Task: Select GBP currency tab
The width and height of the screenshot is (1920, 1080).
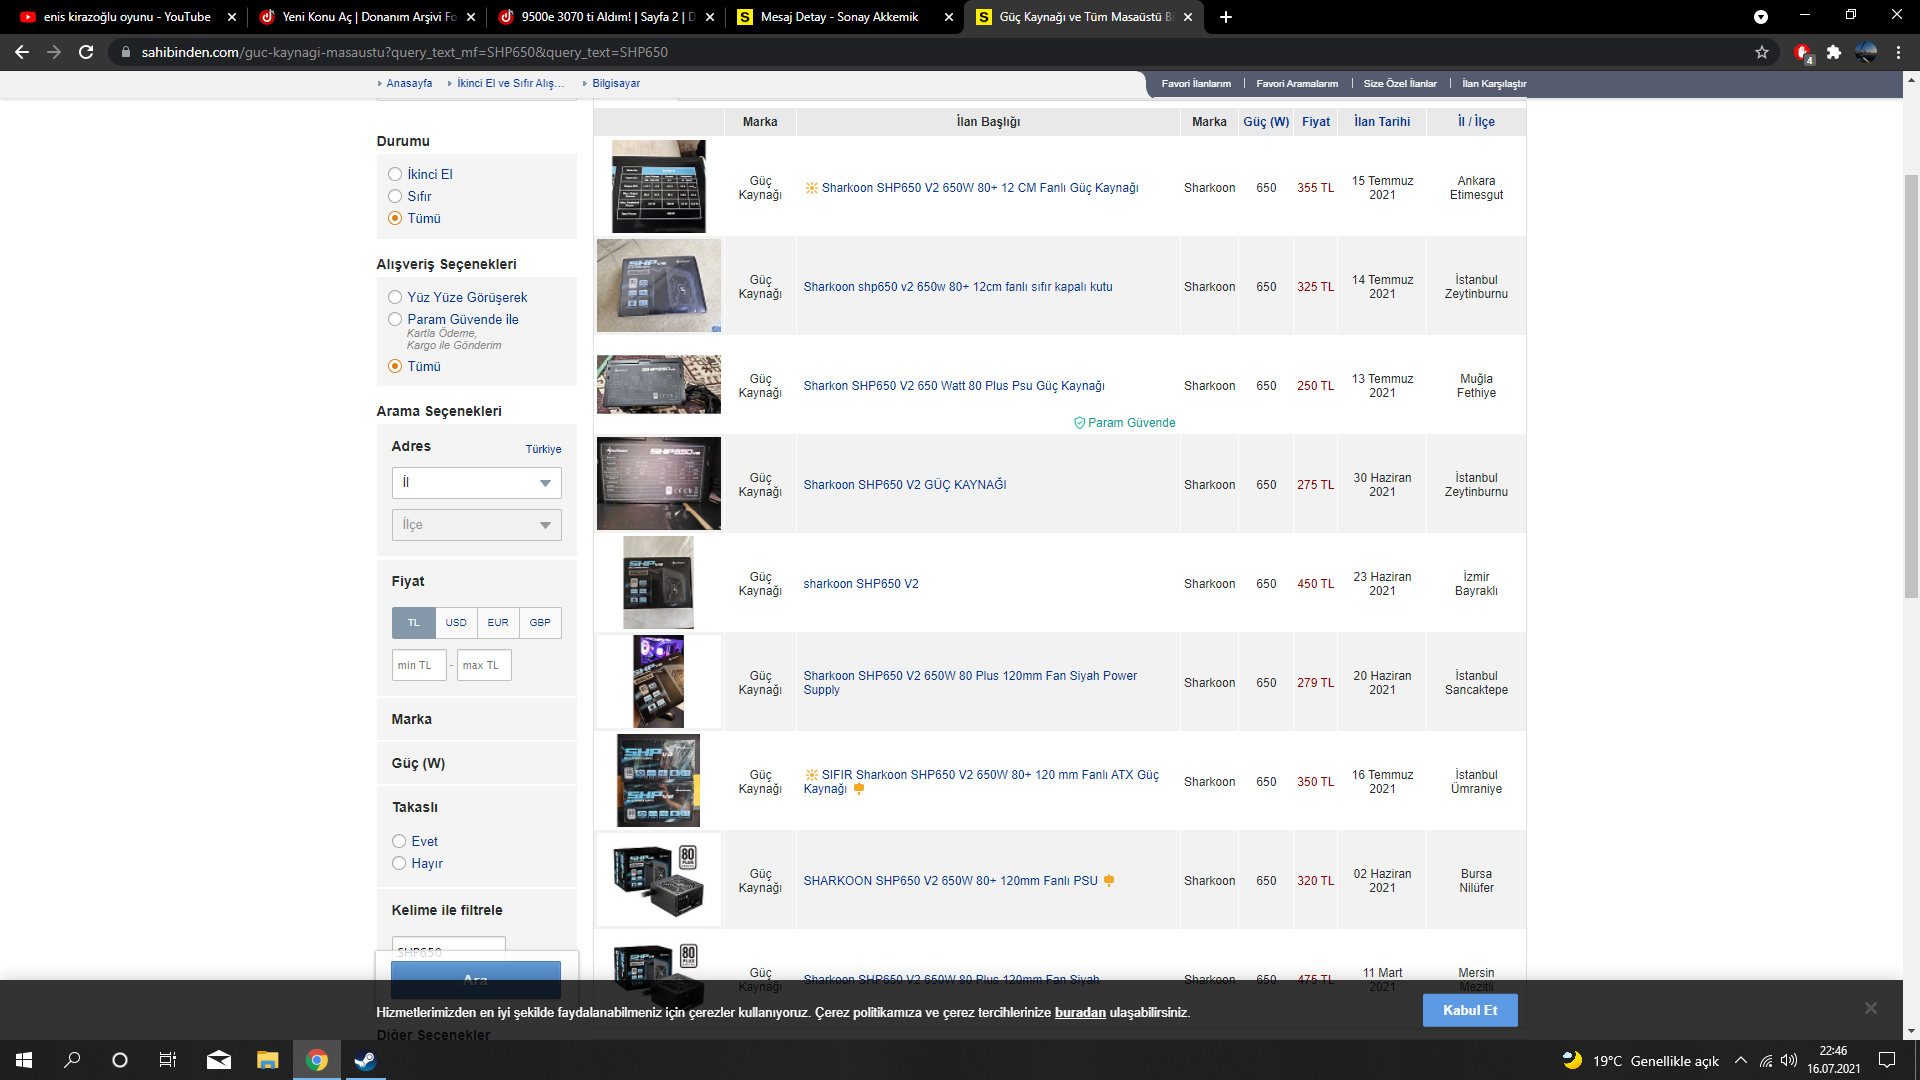Action: coord(540,623)
